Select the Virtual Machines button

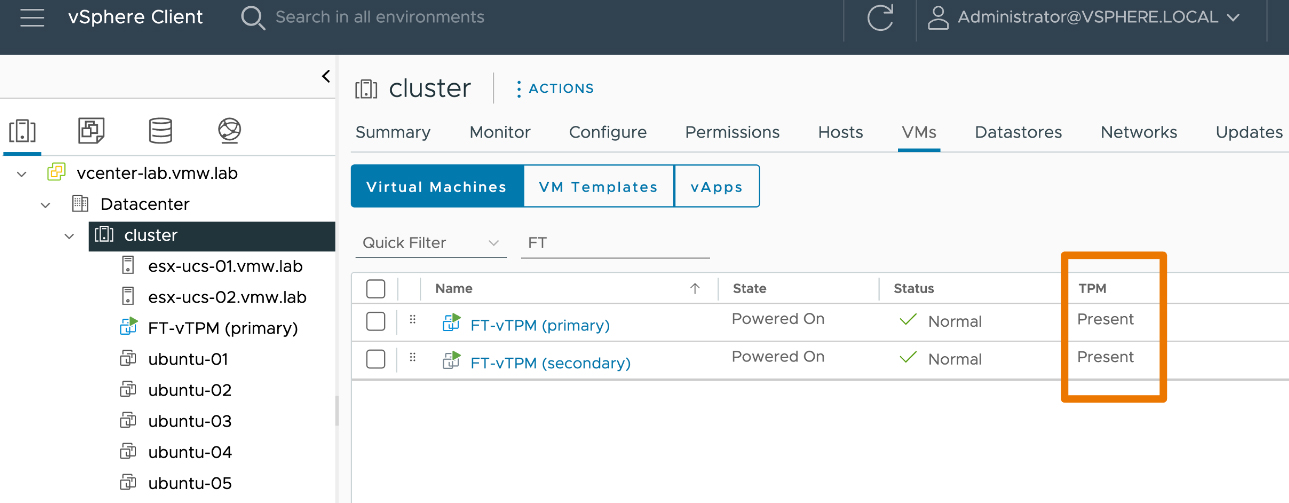[437, 187]
